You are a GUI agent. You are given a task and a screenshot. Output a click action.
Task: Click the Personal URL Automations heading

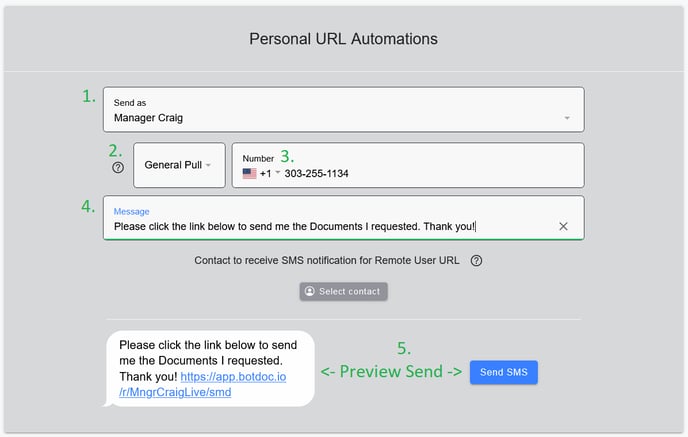(x=343, y=39)
